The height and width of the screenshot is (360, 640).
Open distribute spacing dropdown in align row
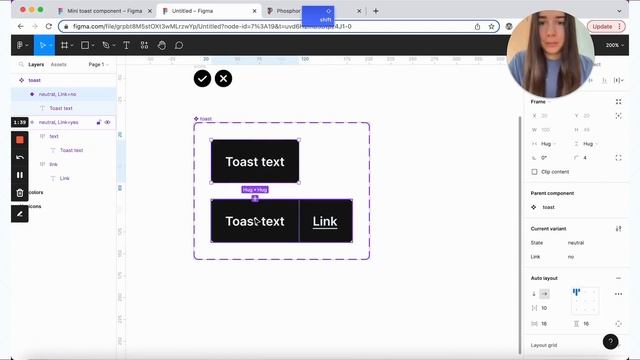click(x=619, y=80)
